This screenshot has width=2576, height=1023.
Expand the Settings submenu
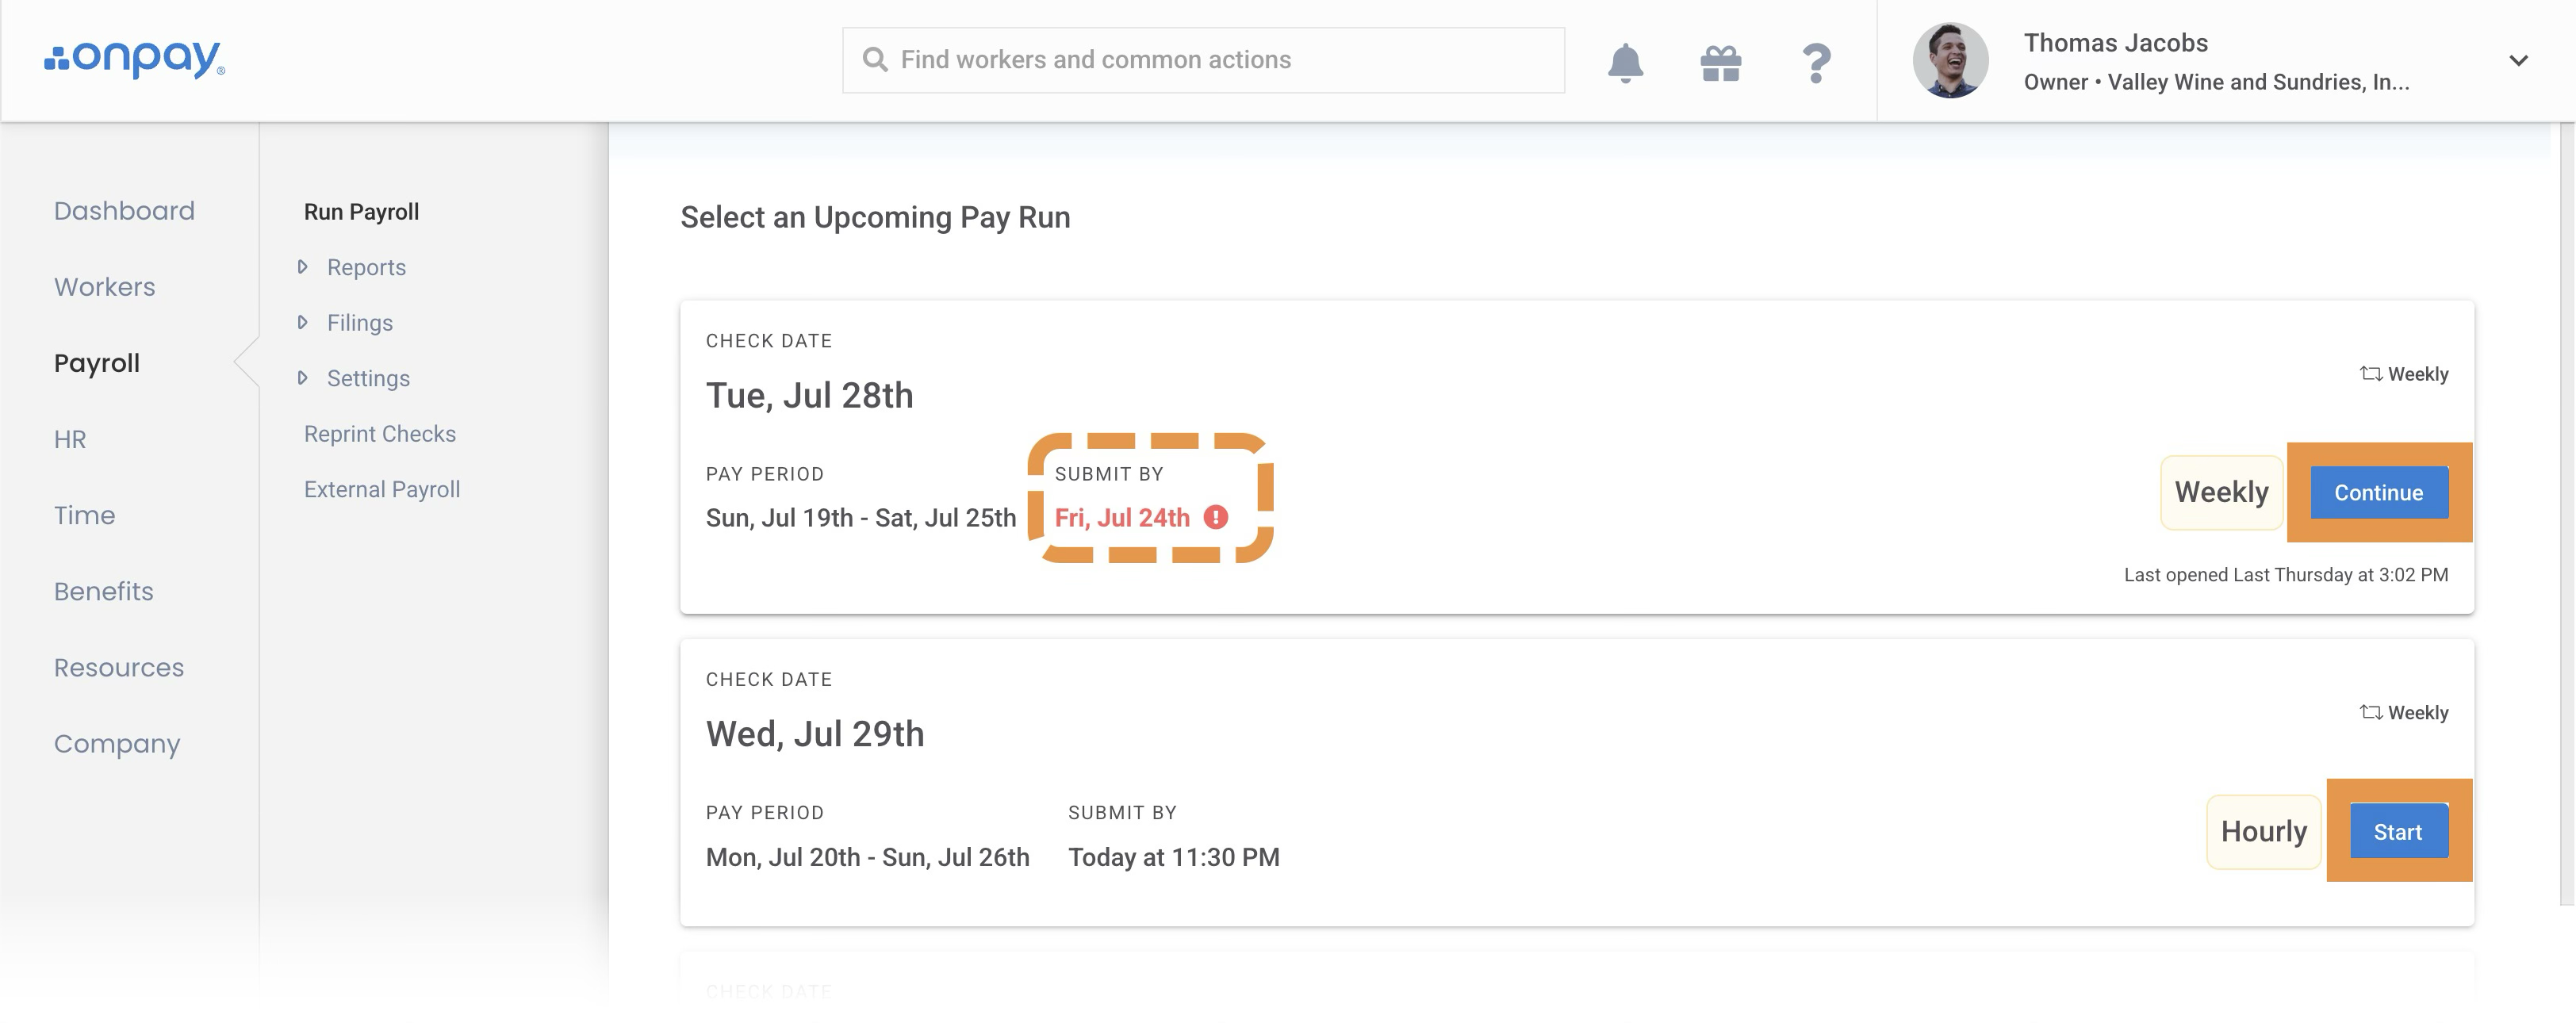tap(302, 378)
